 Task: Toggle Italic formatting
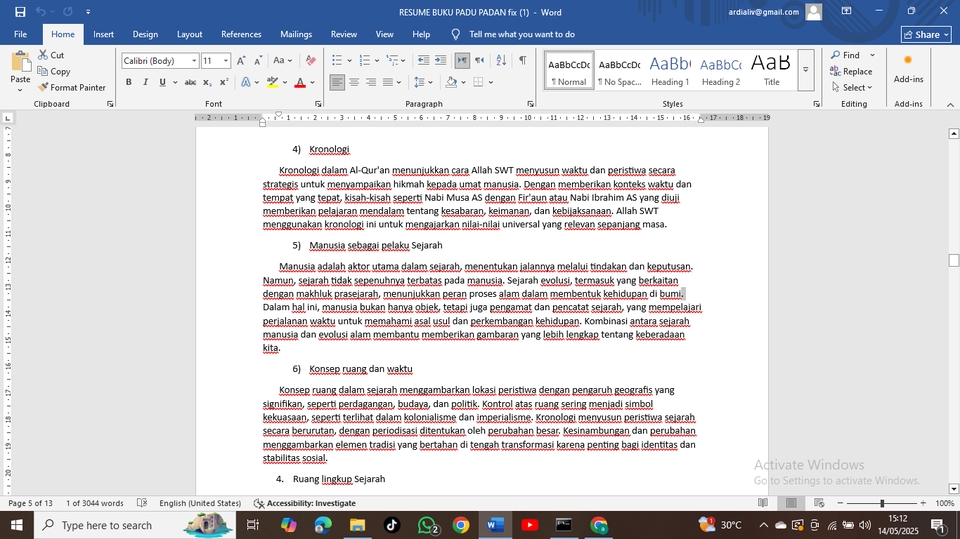(145, 82)
